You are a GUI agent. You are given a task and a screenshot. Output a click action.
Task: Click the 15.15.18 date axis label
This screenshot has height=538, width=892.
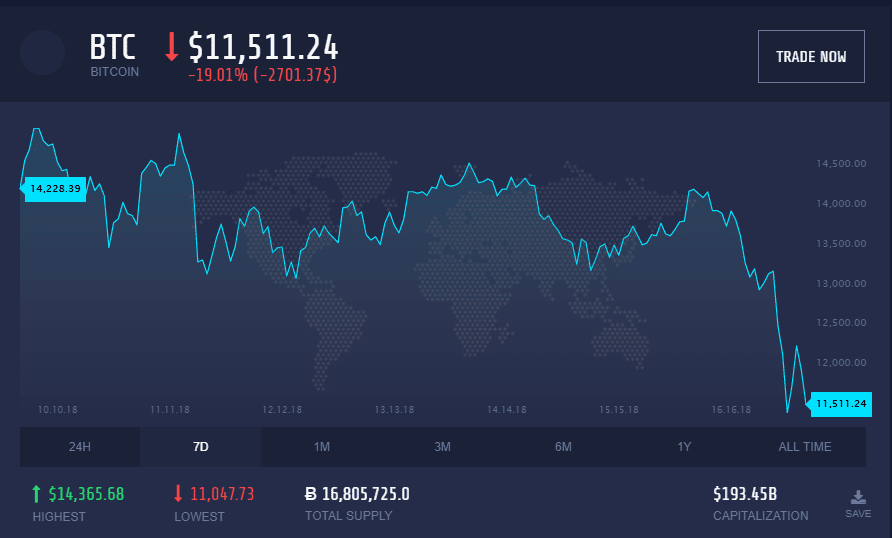coord(619,409)
